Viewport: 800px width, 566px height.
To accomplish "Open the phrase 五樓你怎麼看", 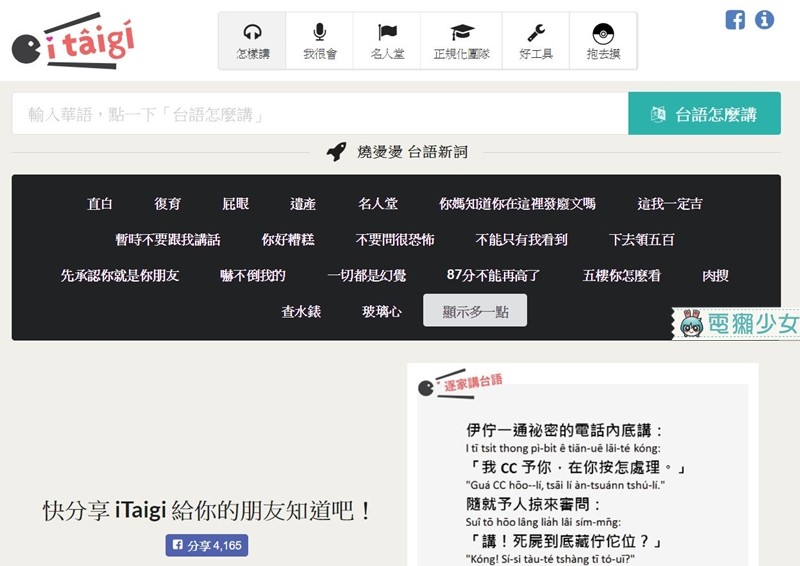I will click(622, 276).
